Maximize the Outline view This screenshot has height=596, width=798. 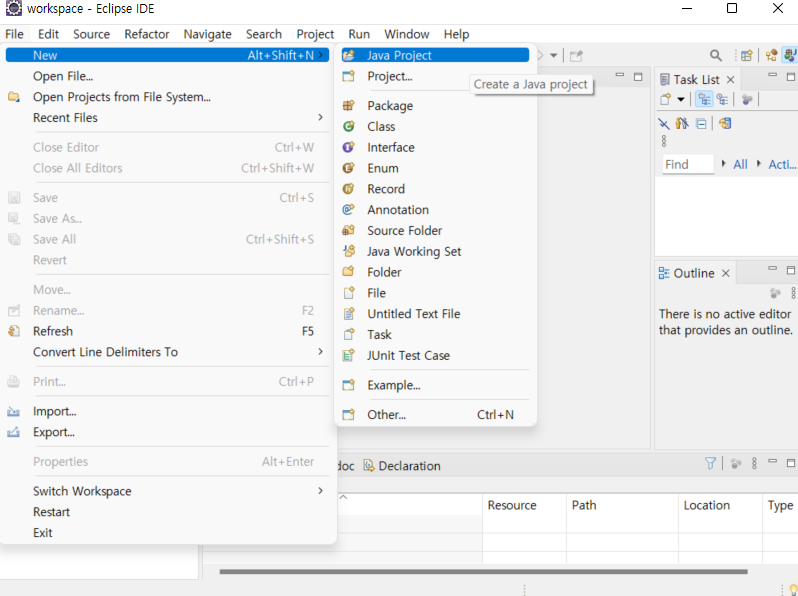coord(791,270)
